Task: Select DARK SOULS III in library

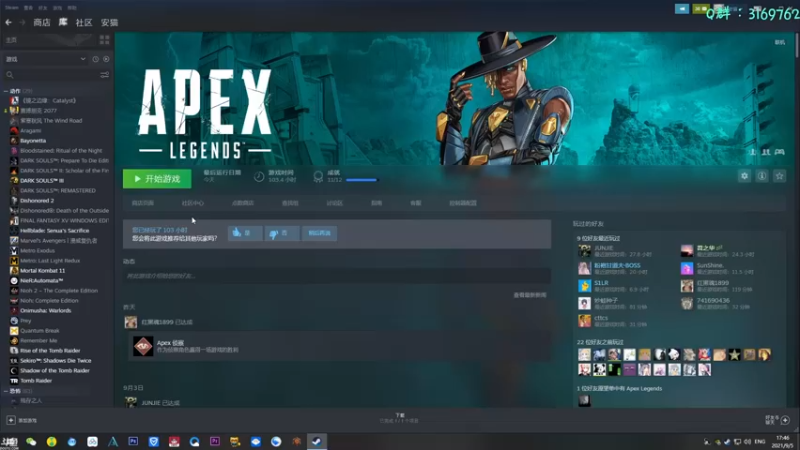Action: [42, 181]
